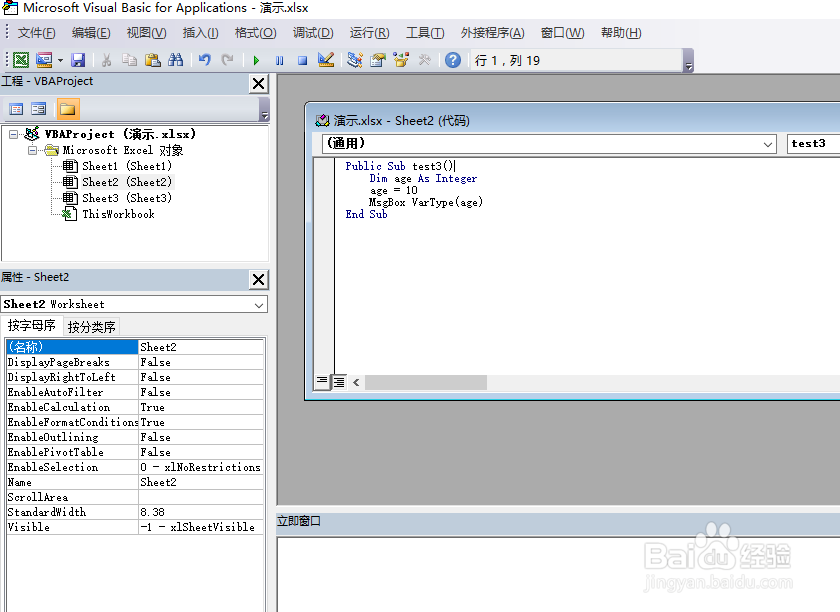Open the 文件(F) menu
Screen dimensions: 840x612
pos(36,33)
